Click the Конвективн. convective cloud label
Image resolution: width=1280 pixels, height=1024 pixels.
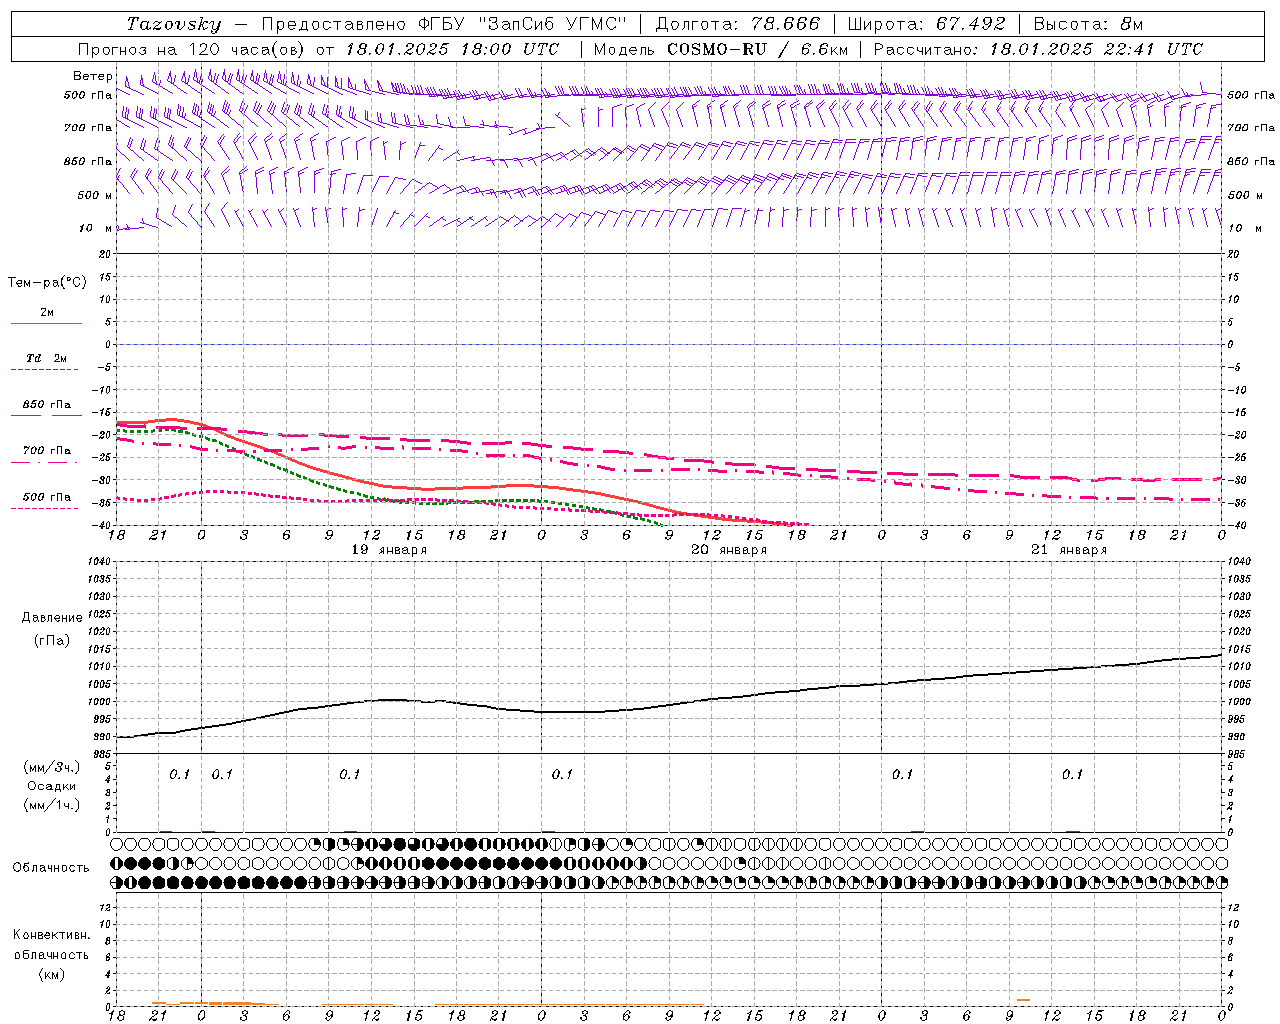pos(51,935)
